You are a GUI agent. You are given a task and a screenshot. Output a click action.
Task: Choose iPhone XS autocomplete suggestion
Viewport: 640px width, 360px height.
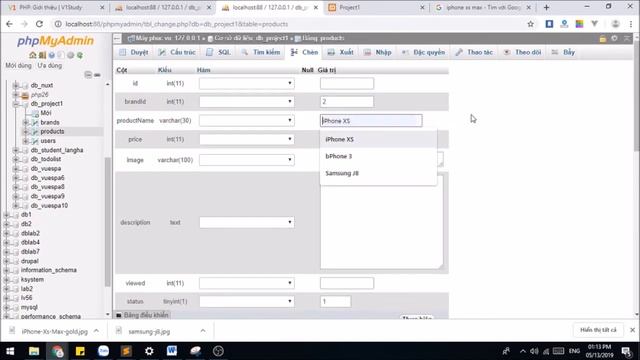pyautogui.click(x=378, y=139)
